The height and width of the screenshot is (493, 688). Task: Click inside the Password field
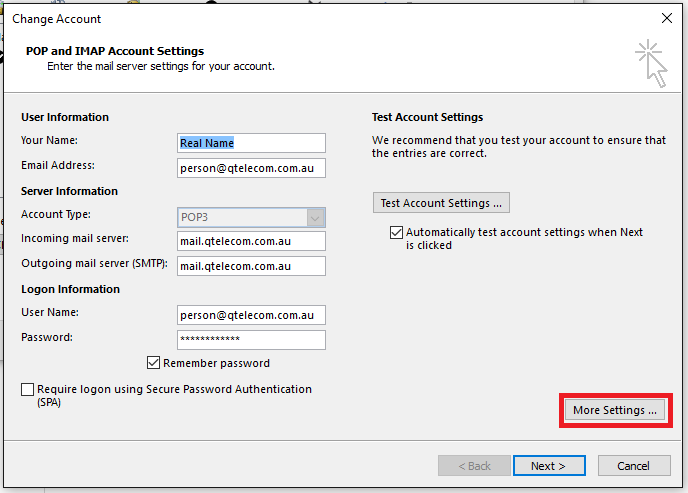(x=251, y=340)
